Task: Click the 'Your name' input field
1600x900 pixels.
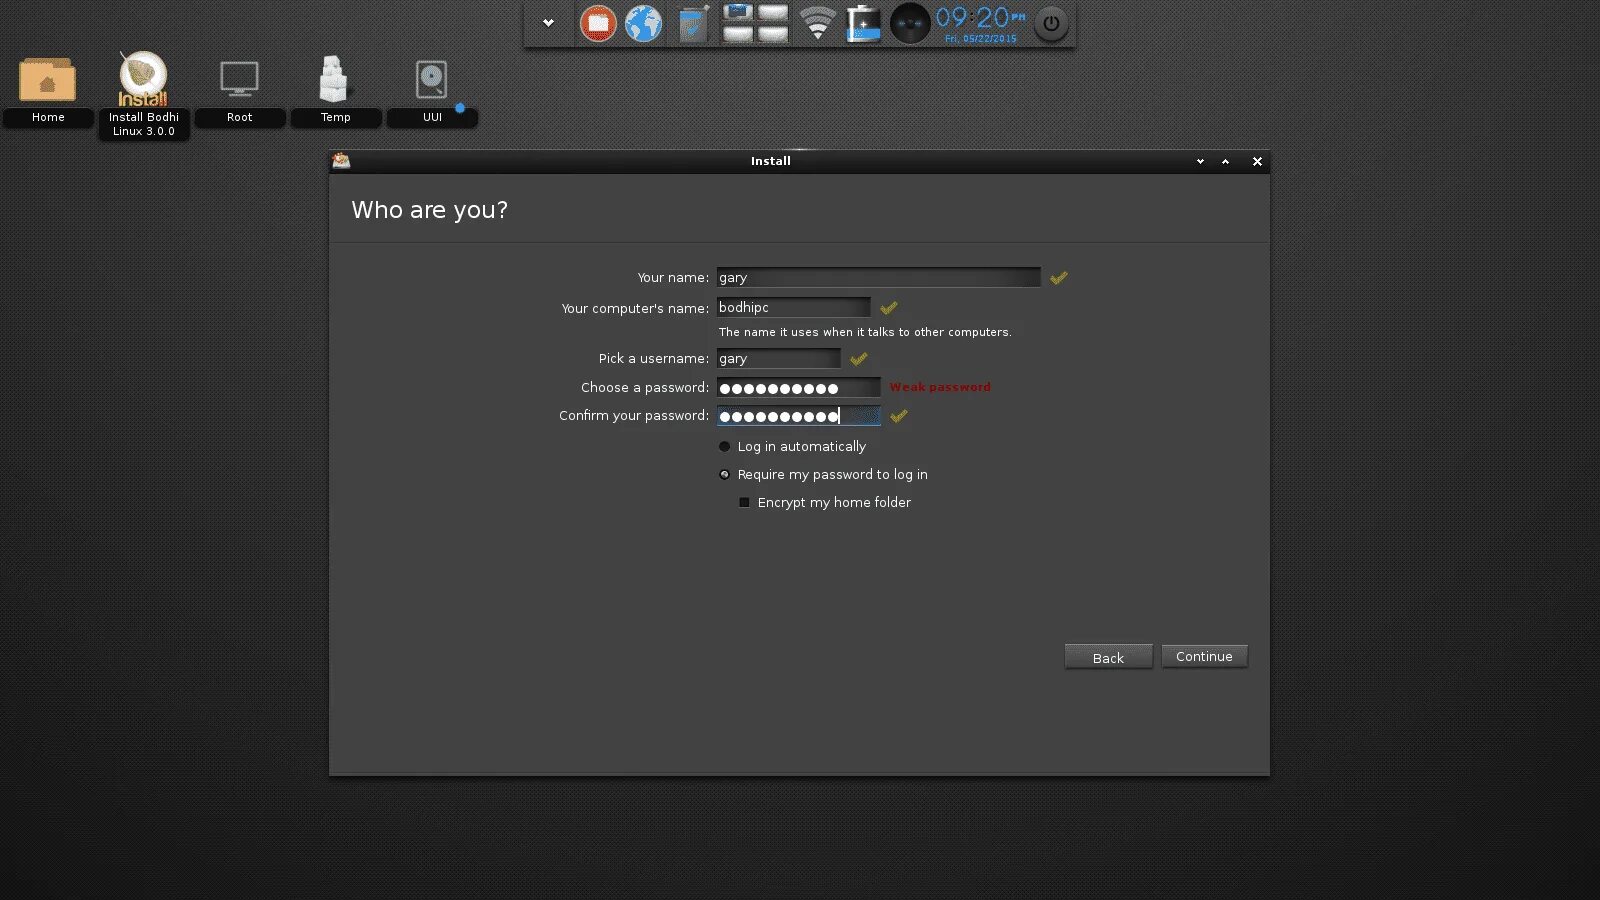Action: (x=878, y=277)
